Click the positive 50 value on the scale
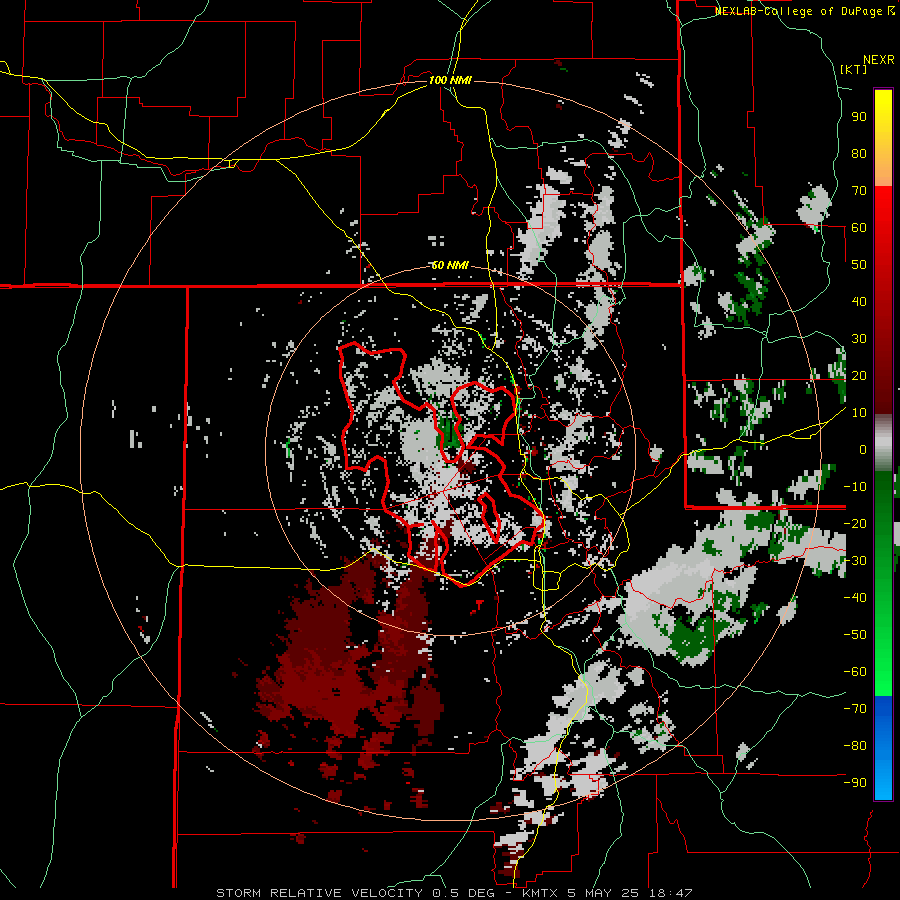 pos(859,265)
